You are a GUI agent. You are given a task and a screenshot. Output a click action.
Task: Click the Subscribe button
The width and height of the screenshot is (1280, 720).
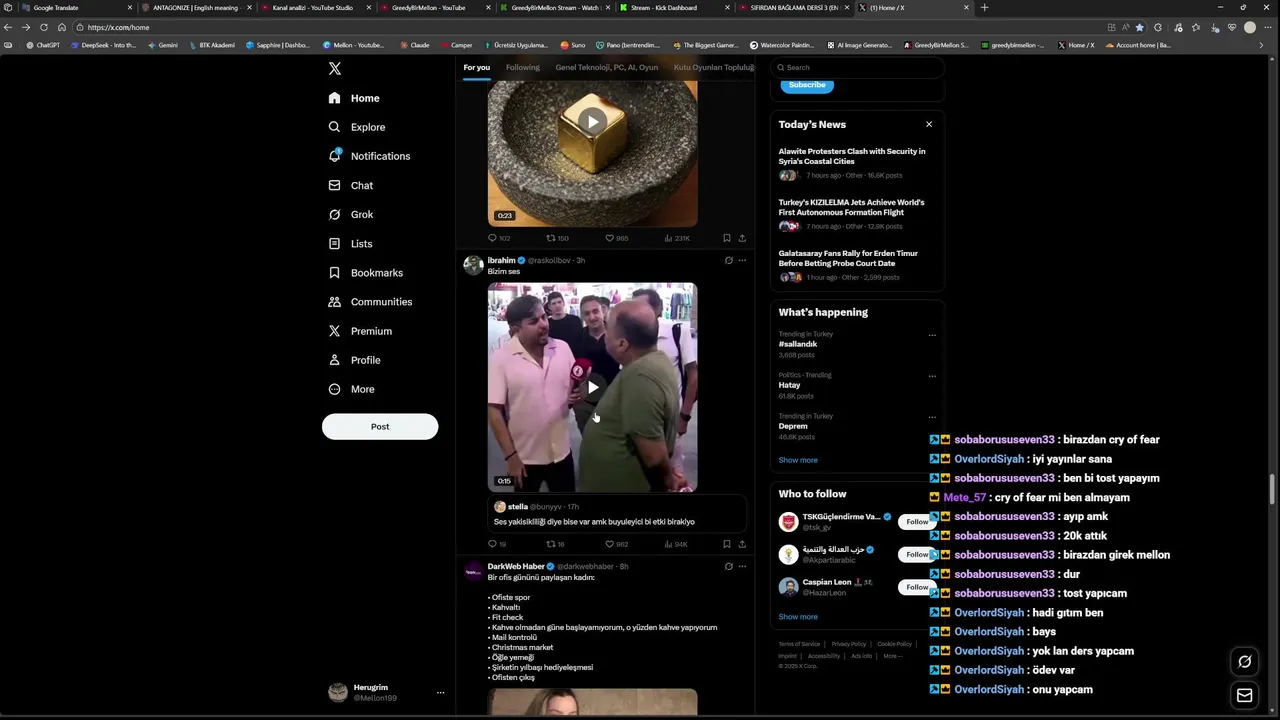click(x=807, y=85)
